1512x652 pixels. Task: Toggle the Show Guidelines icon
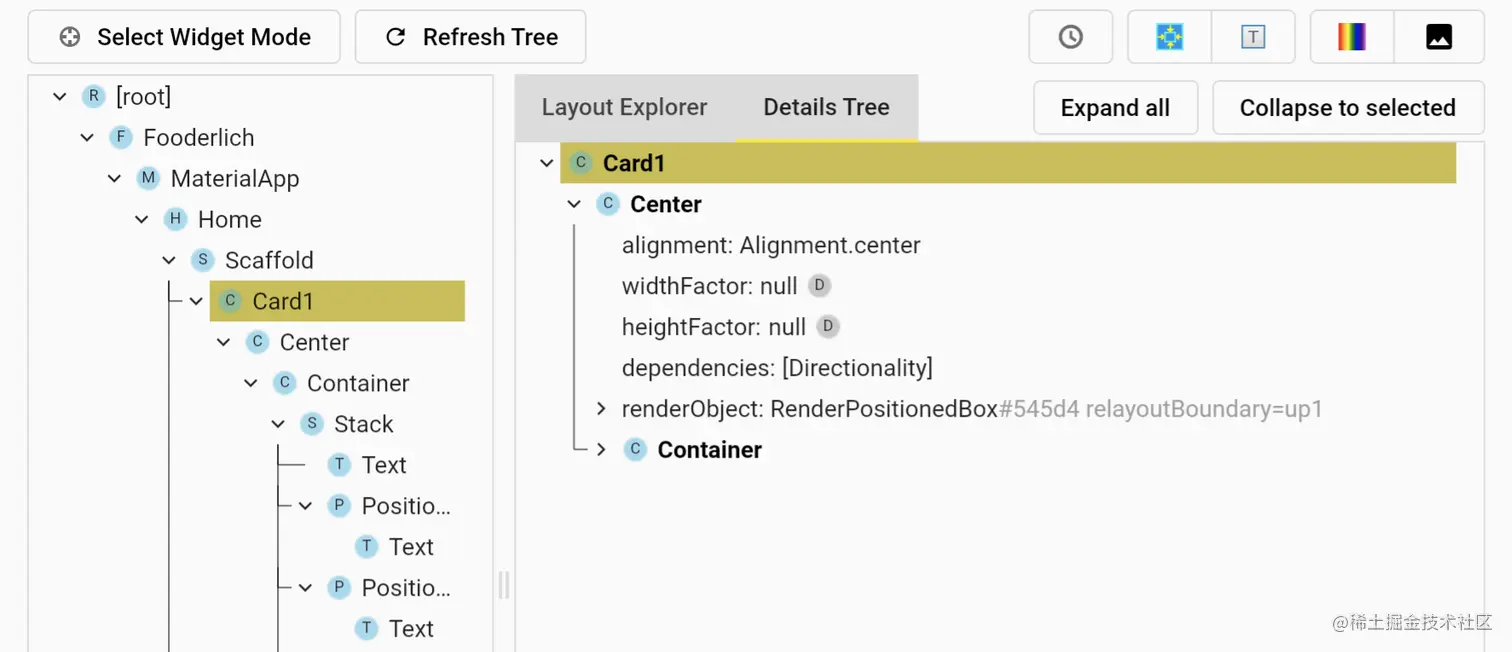tap(1169, 37)
